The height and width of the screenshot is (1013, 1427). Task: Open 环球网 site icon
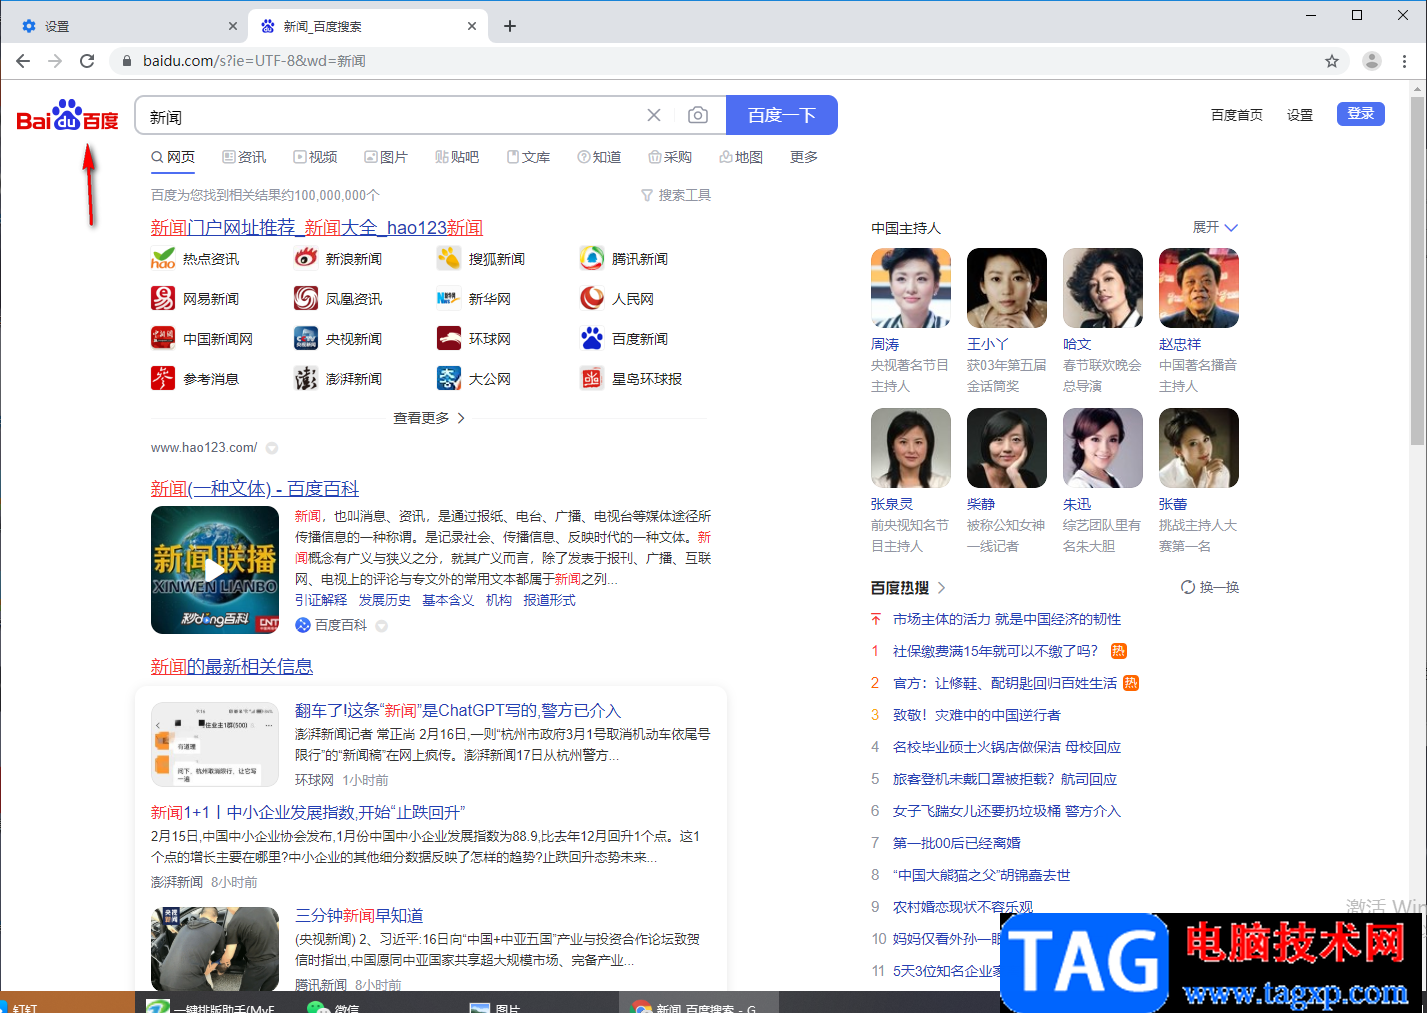[449, 338]
